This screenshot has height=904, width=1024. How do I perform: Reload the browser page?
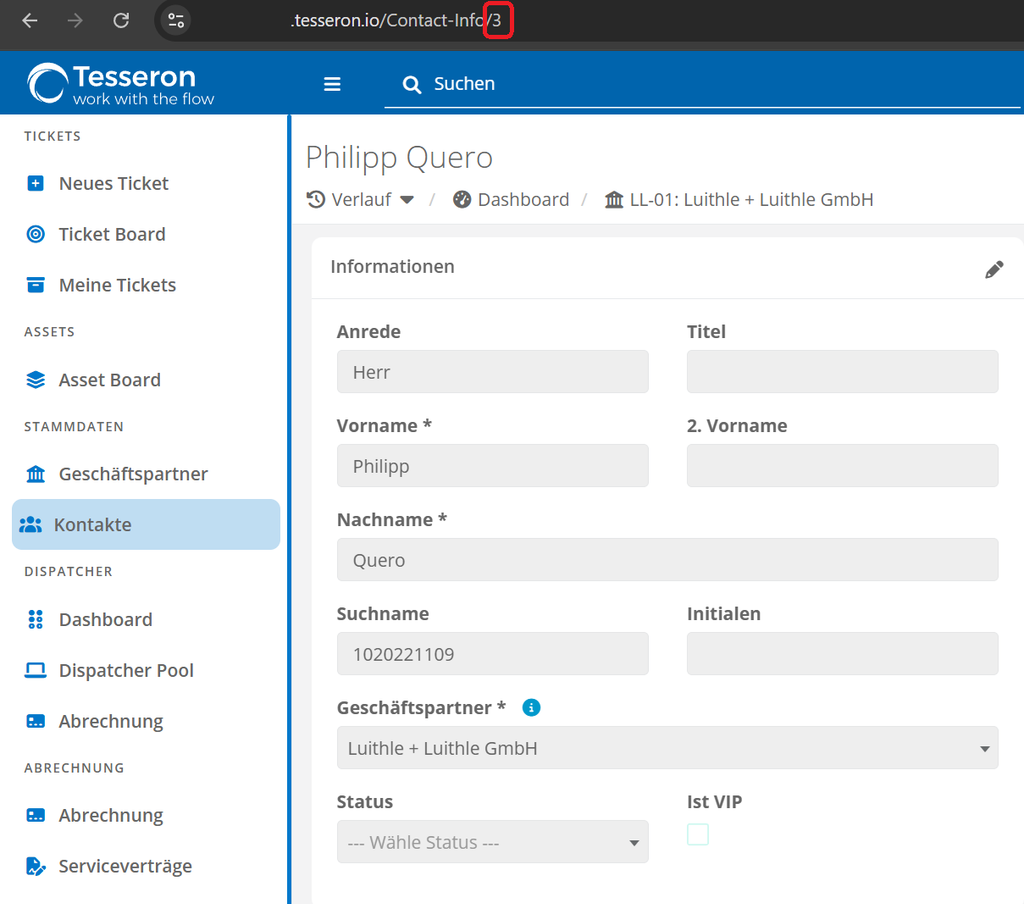point(121,20)
